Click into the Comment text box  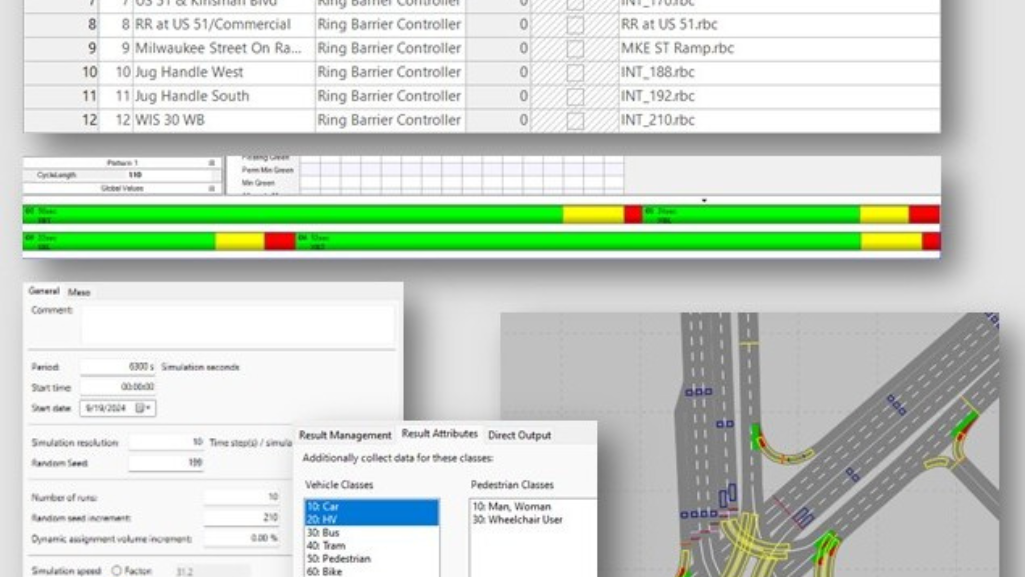236,325
